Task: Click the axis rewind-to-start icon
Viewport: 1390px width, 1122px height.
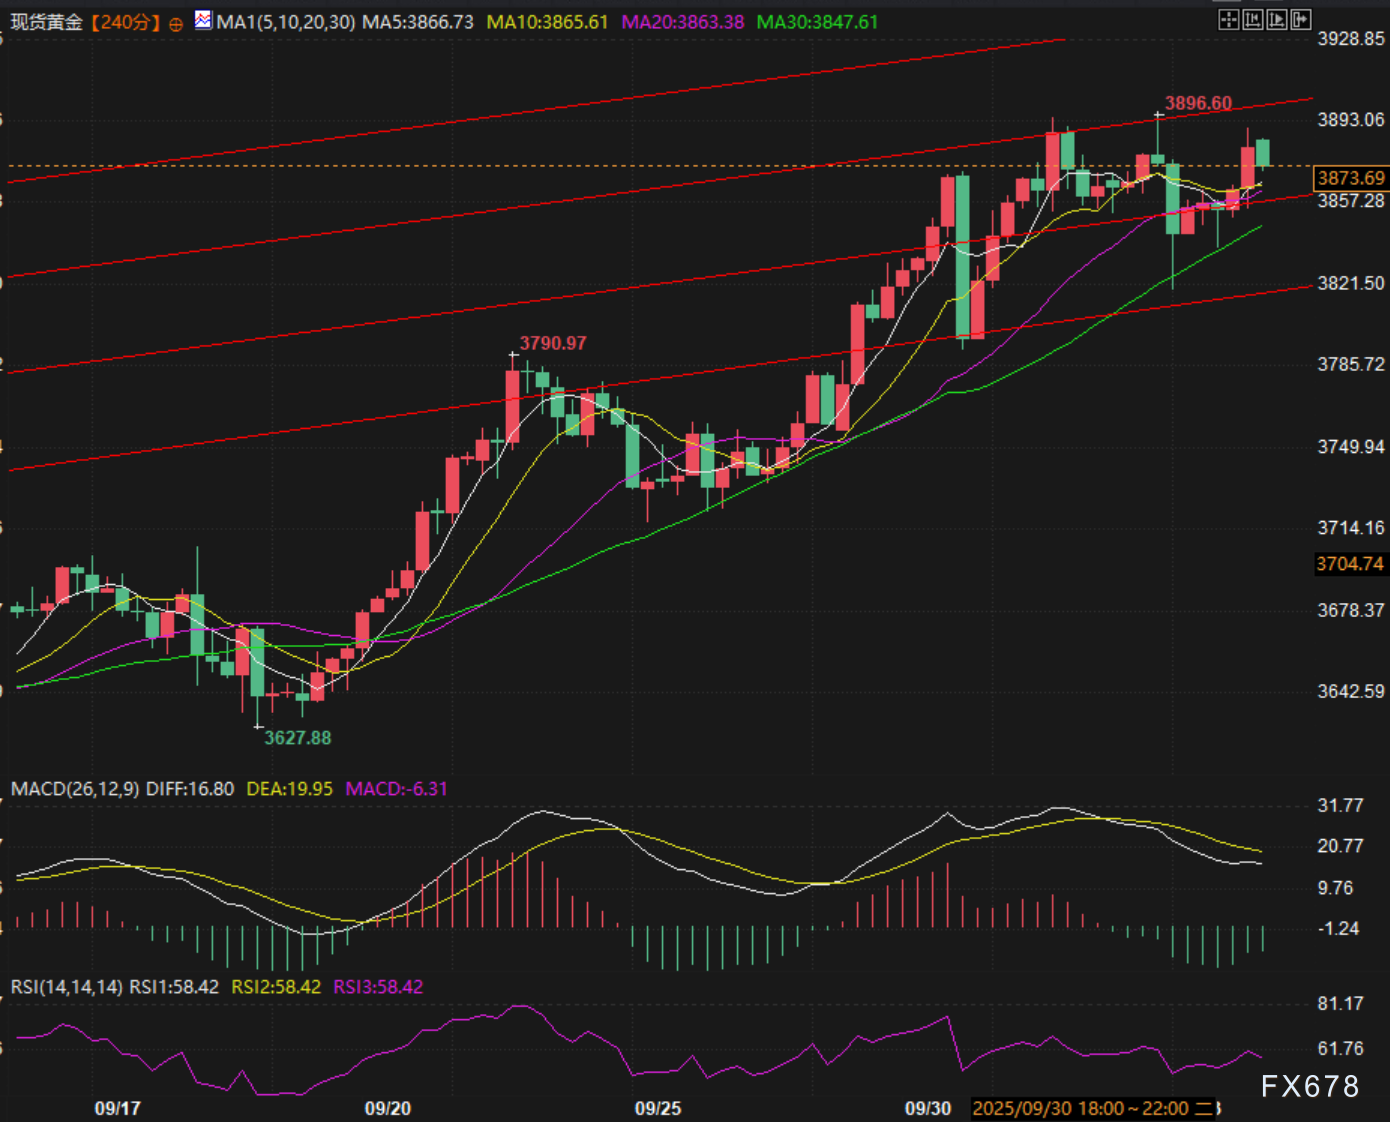Action: pos(1253,19)
